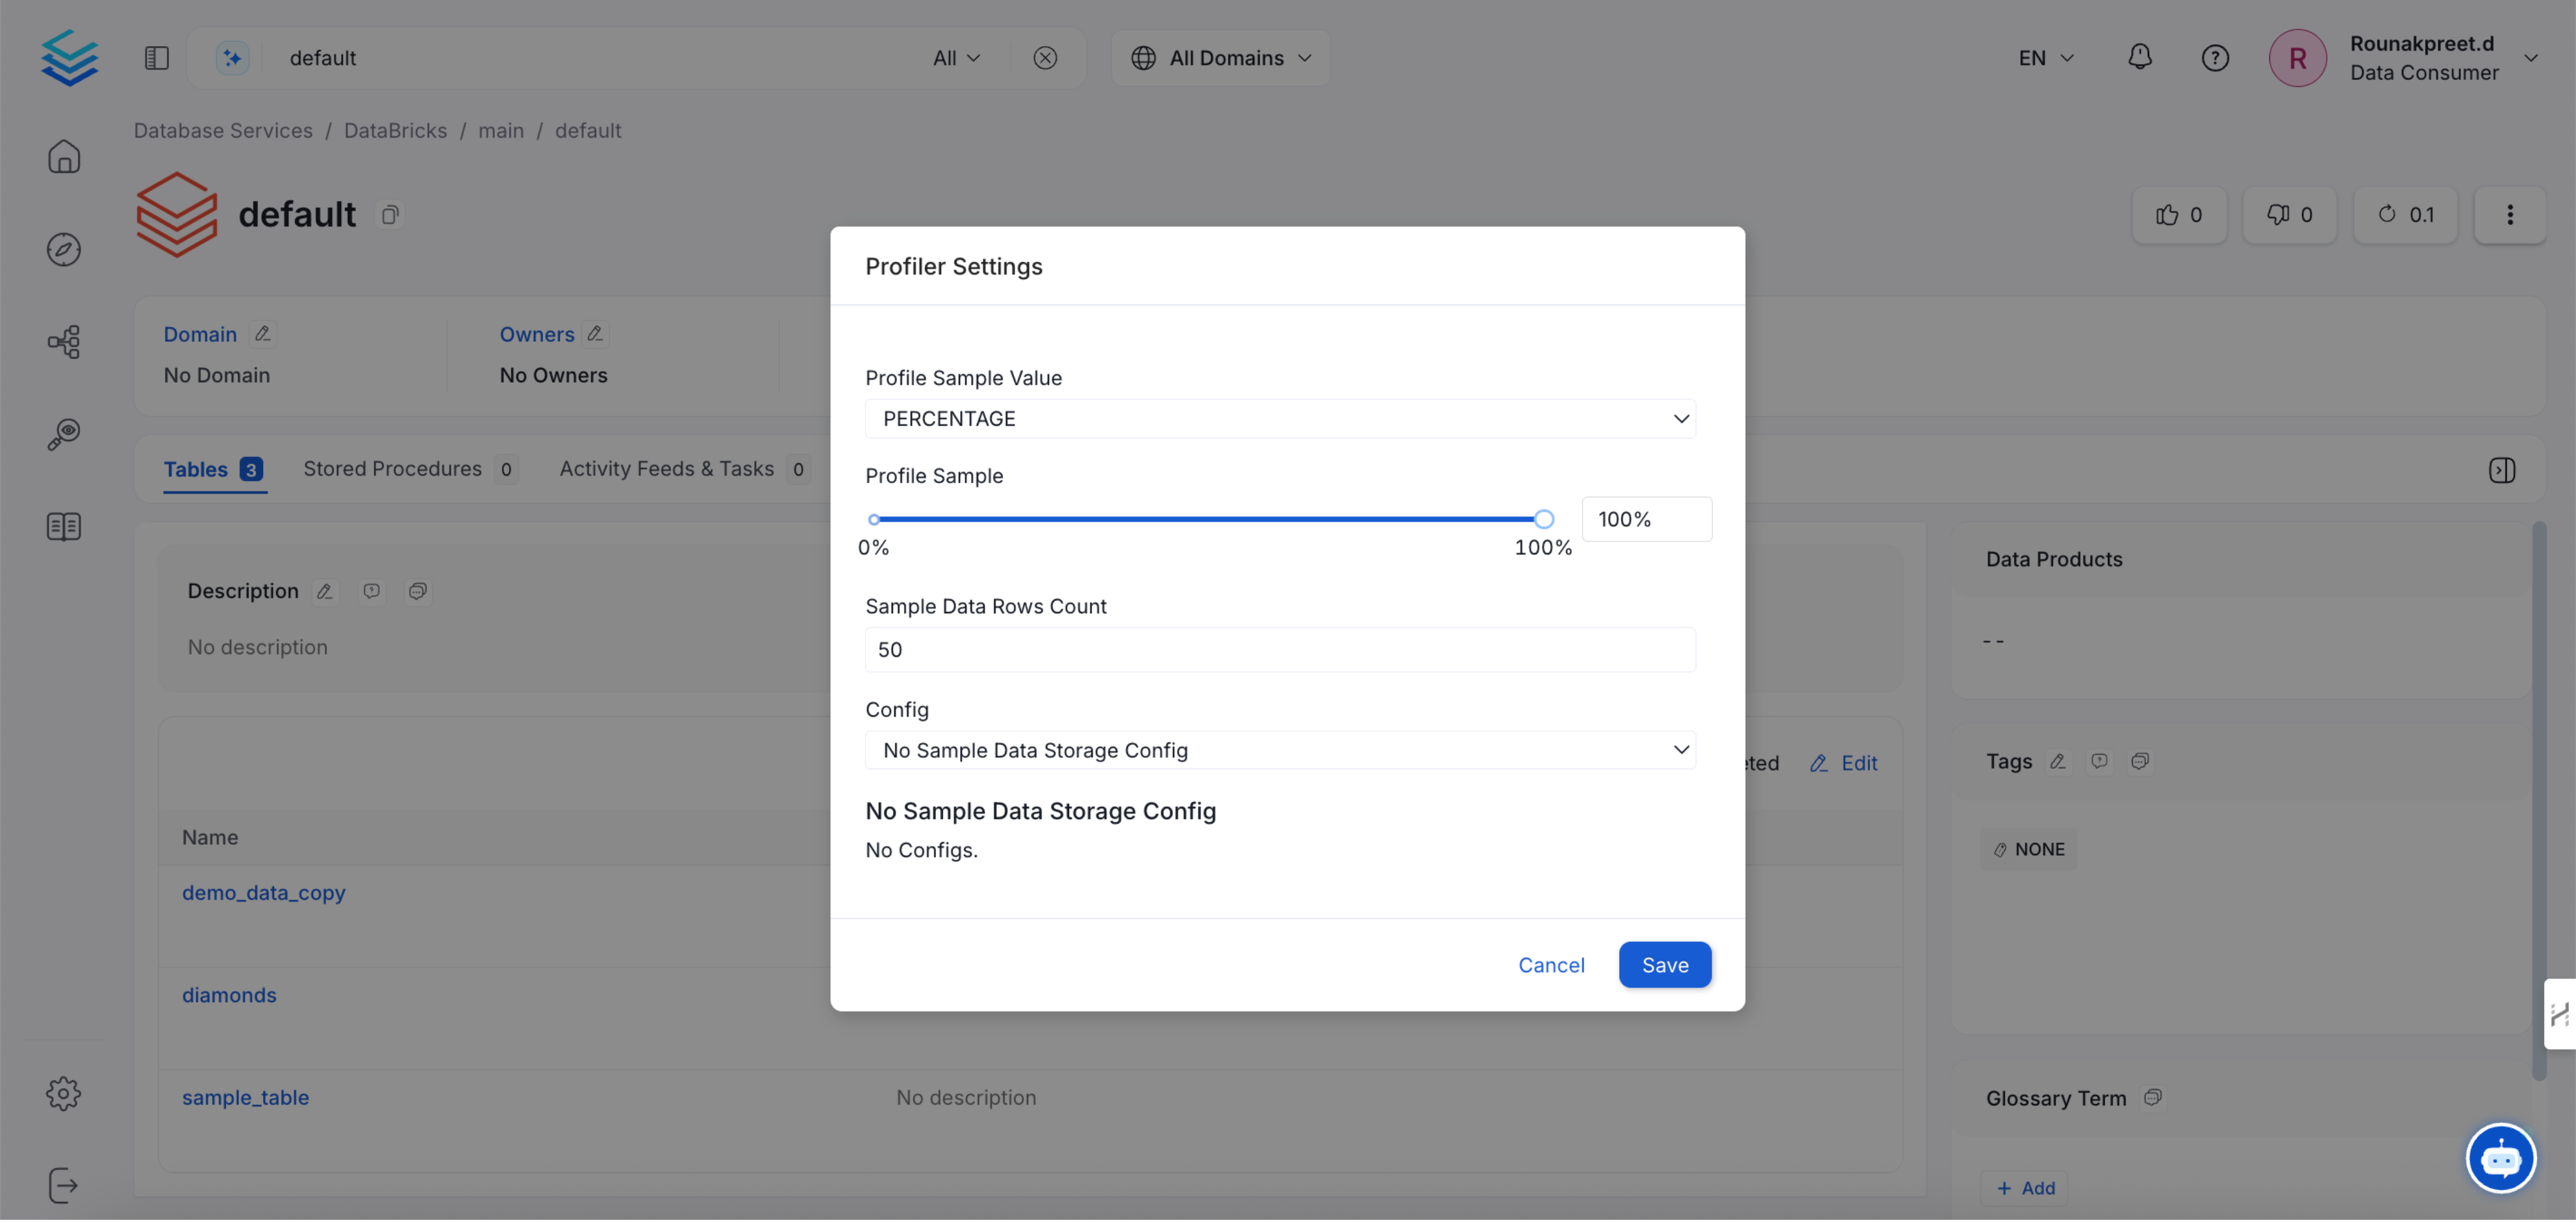
Task: Expand the All Domains selector
Action: tap(1220, 58)
